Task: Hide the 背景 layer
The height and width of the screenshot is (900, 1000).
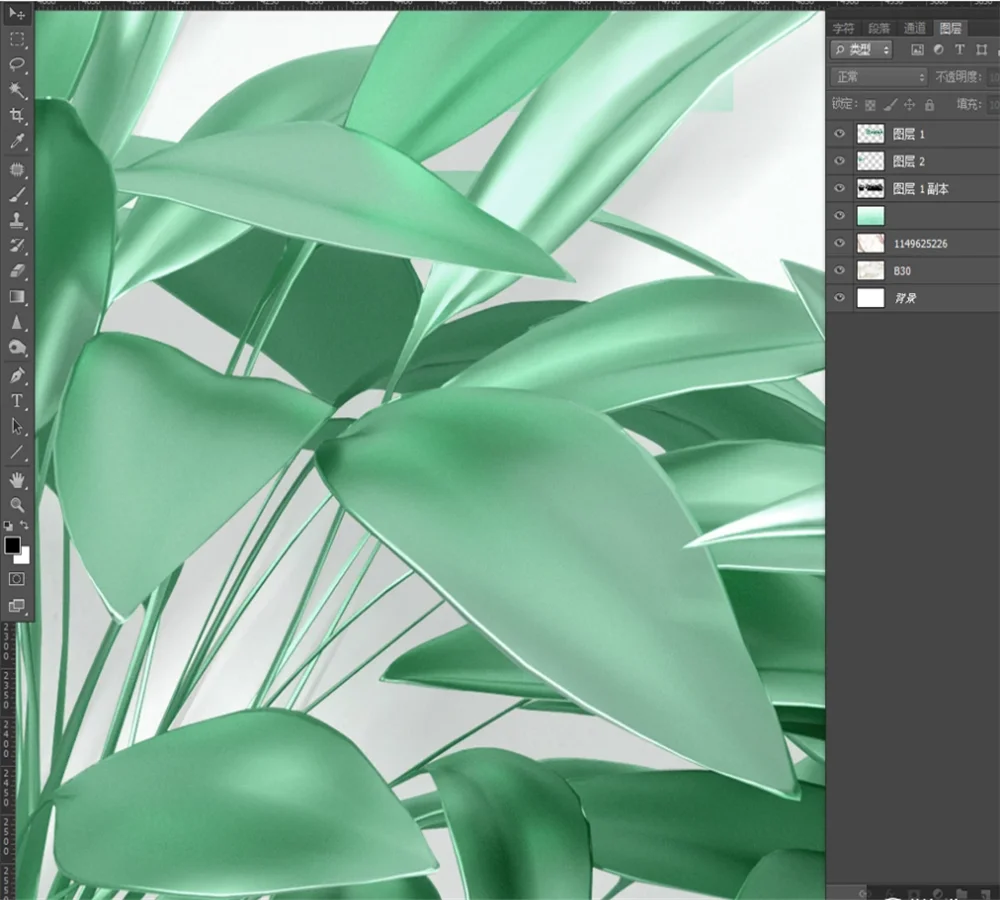Action: (x=839, y=298)
